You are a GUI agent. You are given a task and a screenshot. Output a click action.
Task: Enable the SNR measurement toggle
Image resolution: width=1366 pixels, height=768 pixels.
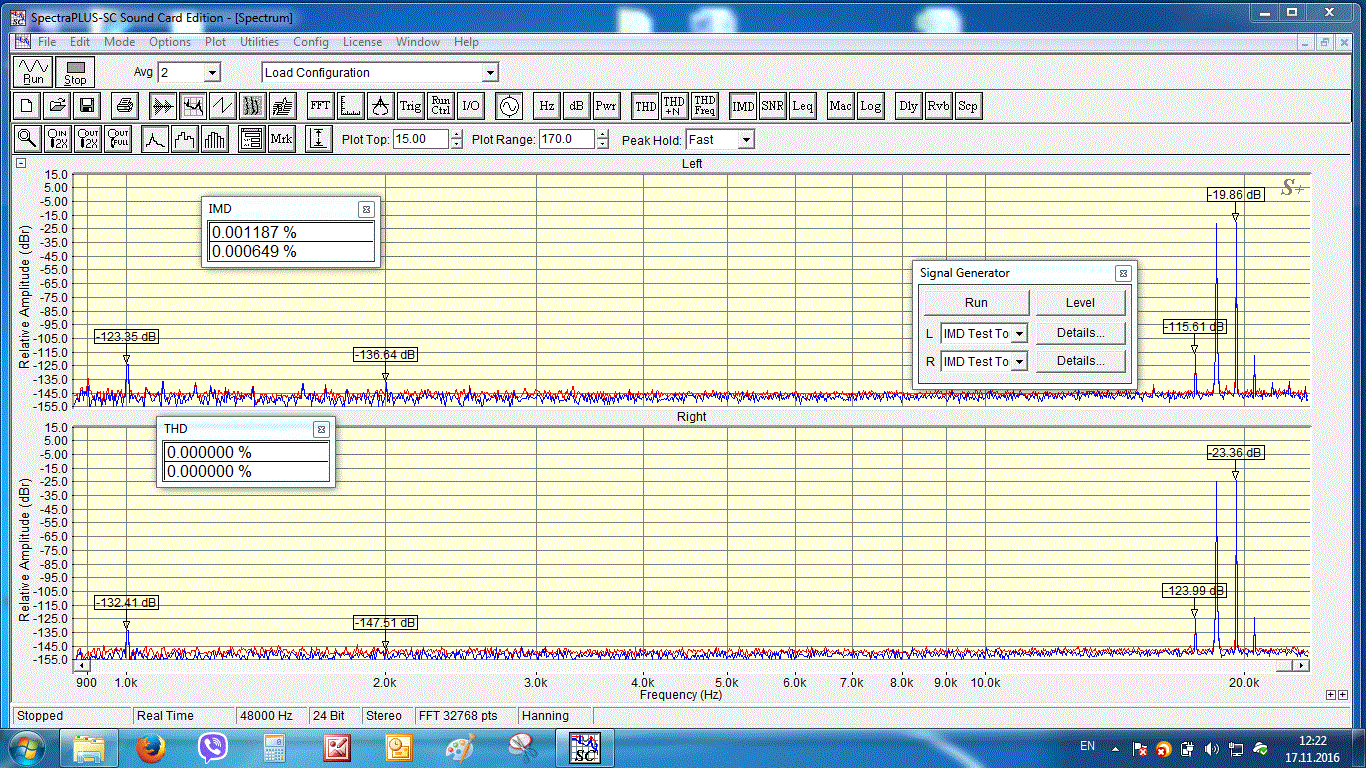tap(772, 106)
